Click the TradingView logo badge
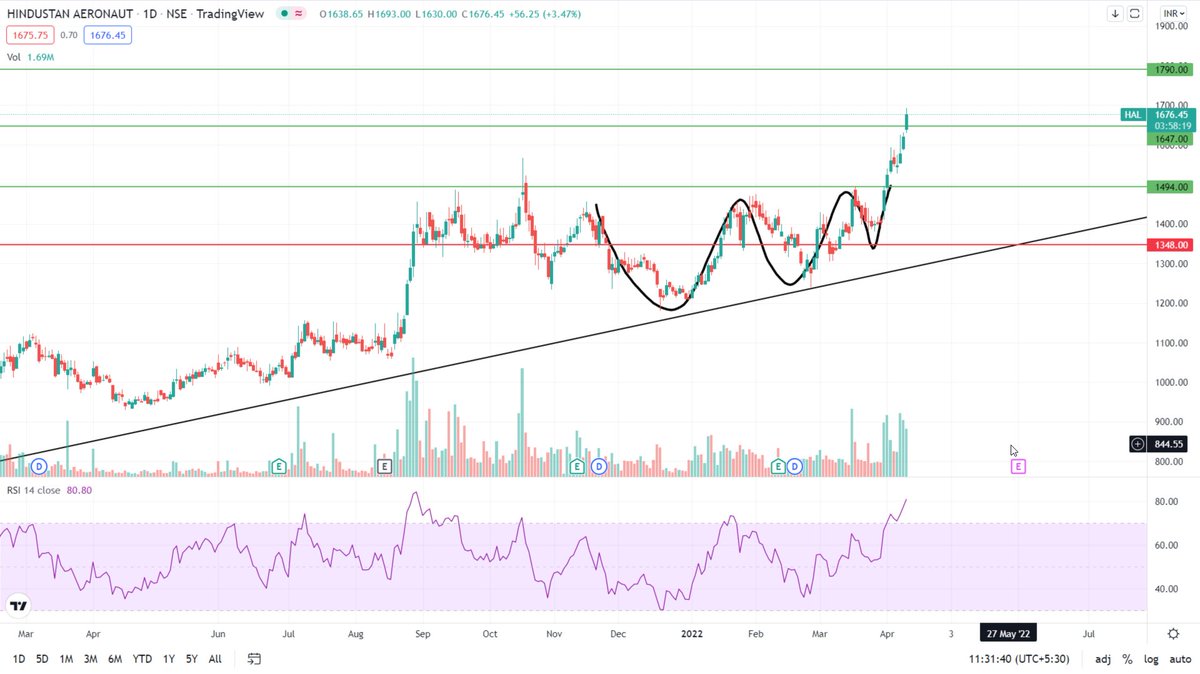Viewport: 1200px width, 674px height. pyautogui.click(x=18, y=606)
